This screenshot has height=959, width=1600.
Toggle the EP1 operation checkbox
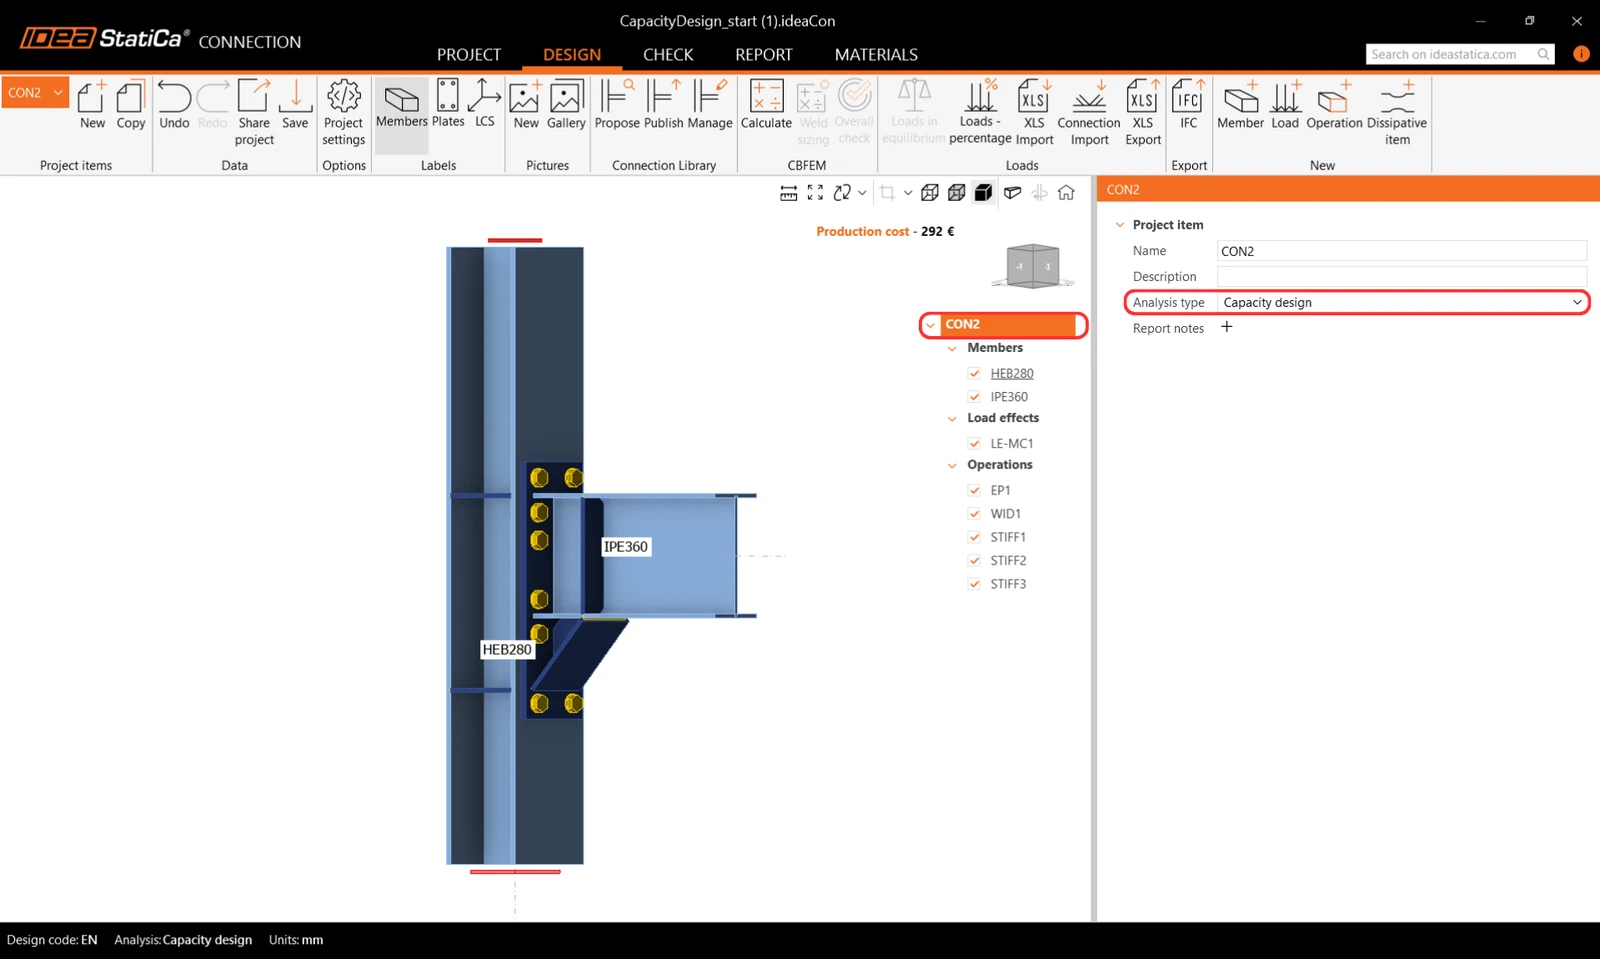pyautogui.click(x=974, y=490)
